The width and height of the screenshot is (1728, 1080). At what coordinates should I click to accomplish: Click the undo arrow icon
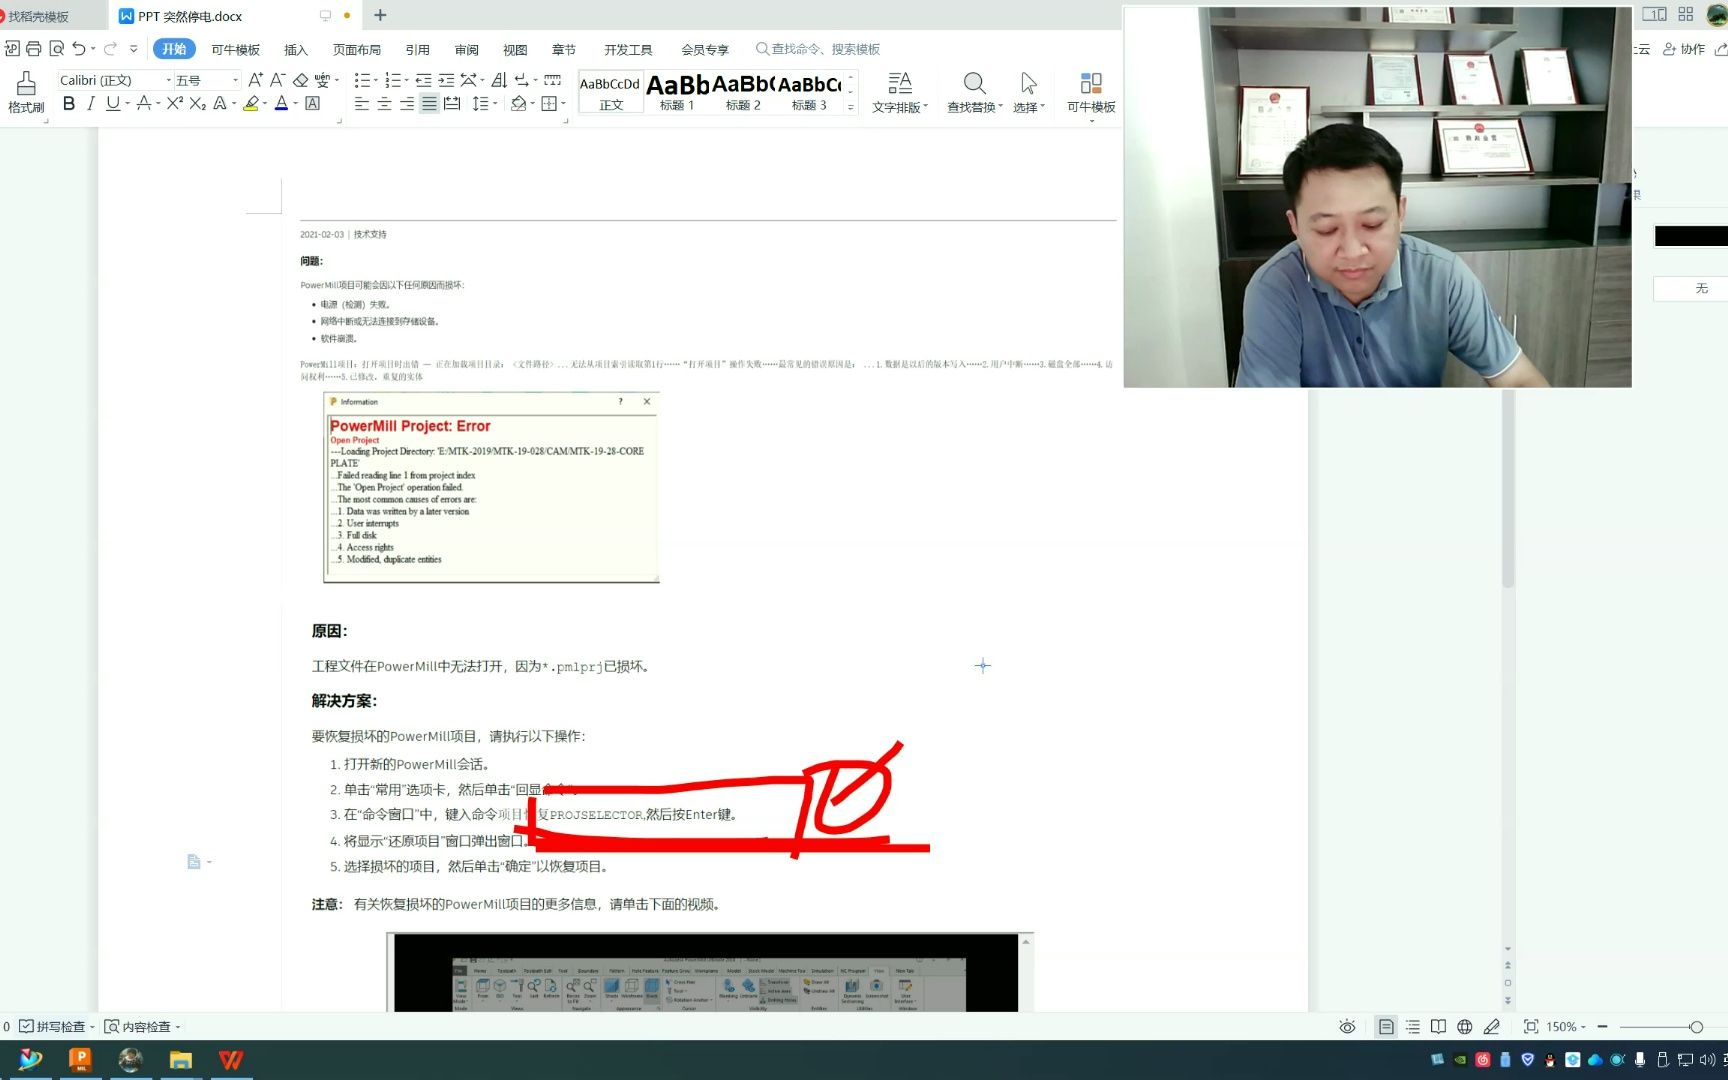(79, 49)
